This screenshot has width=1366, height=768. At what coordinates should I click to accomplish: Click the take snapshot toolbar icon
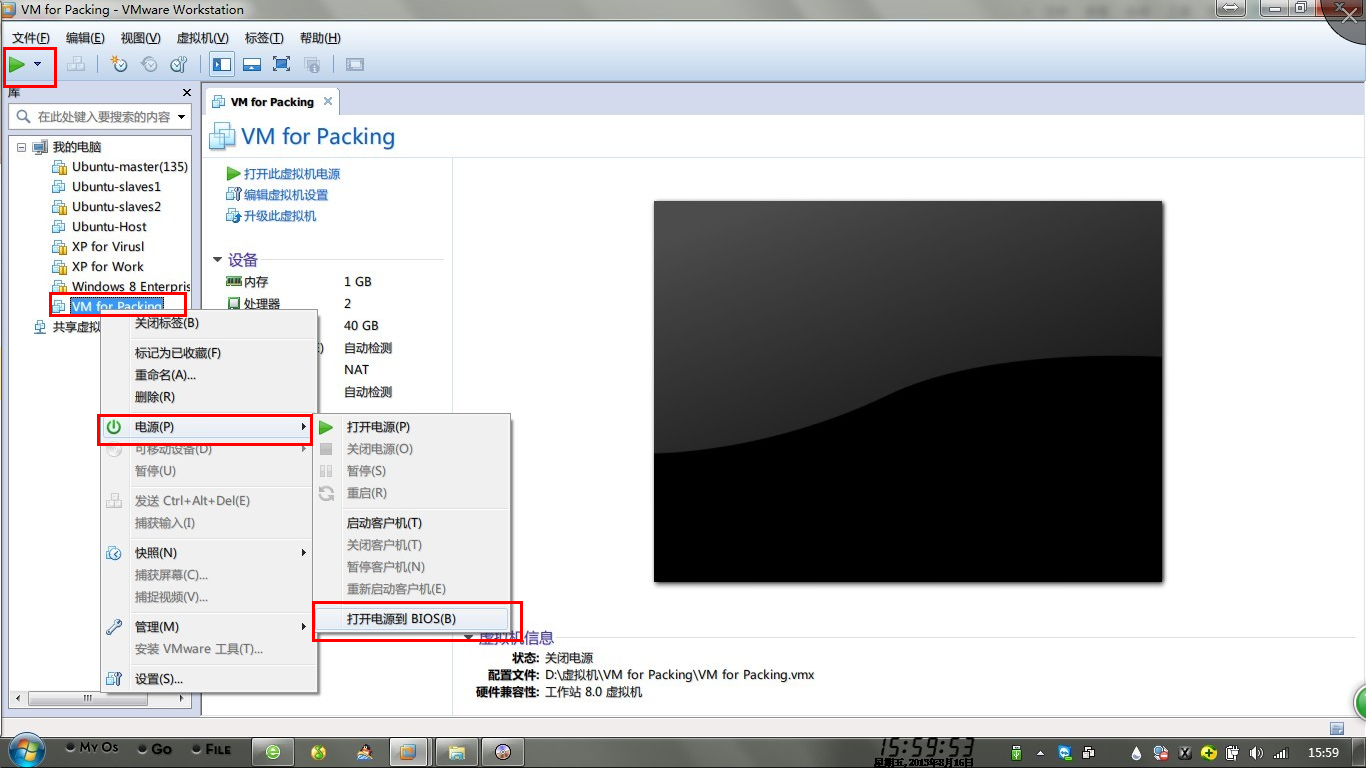click(x=119, y=65)
